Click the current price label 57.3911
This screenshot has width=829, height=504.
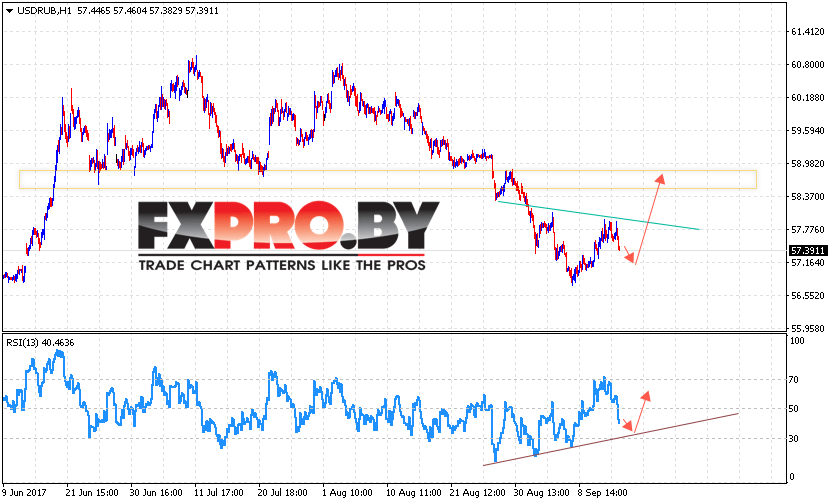coord(808,251)
